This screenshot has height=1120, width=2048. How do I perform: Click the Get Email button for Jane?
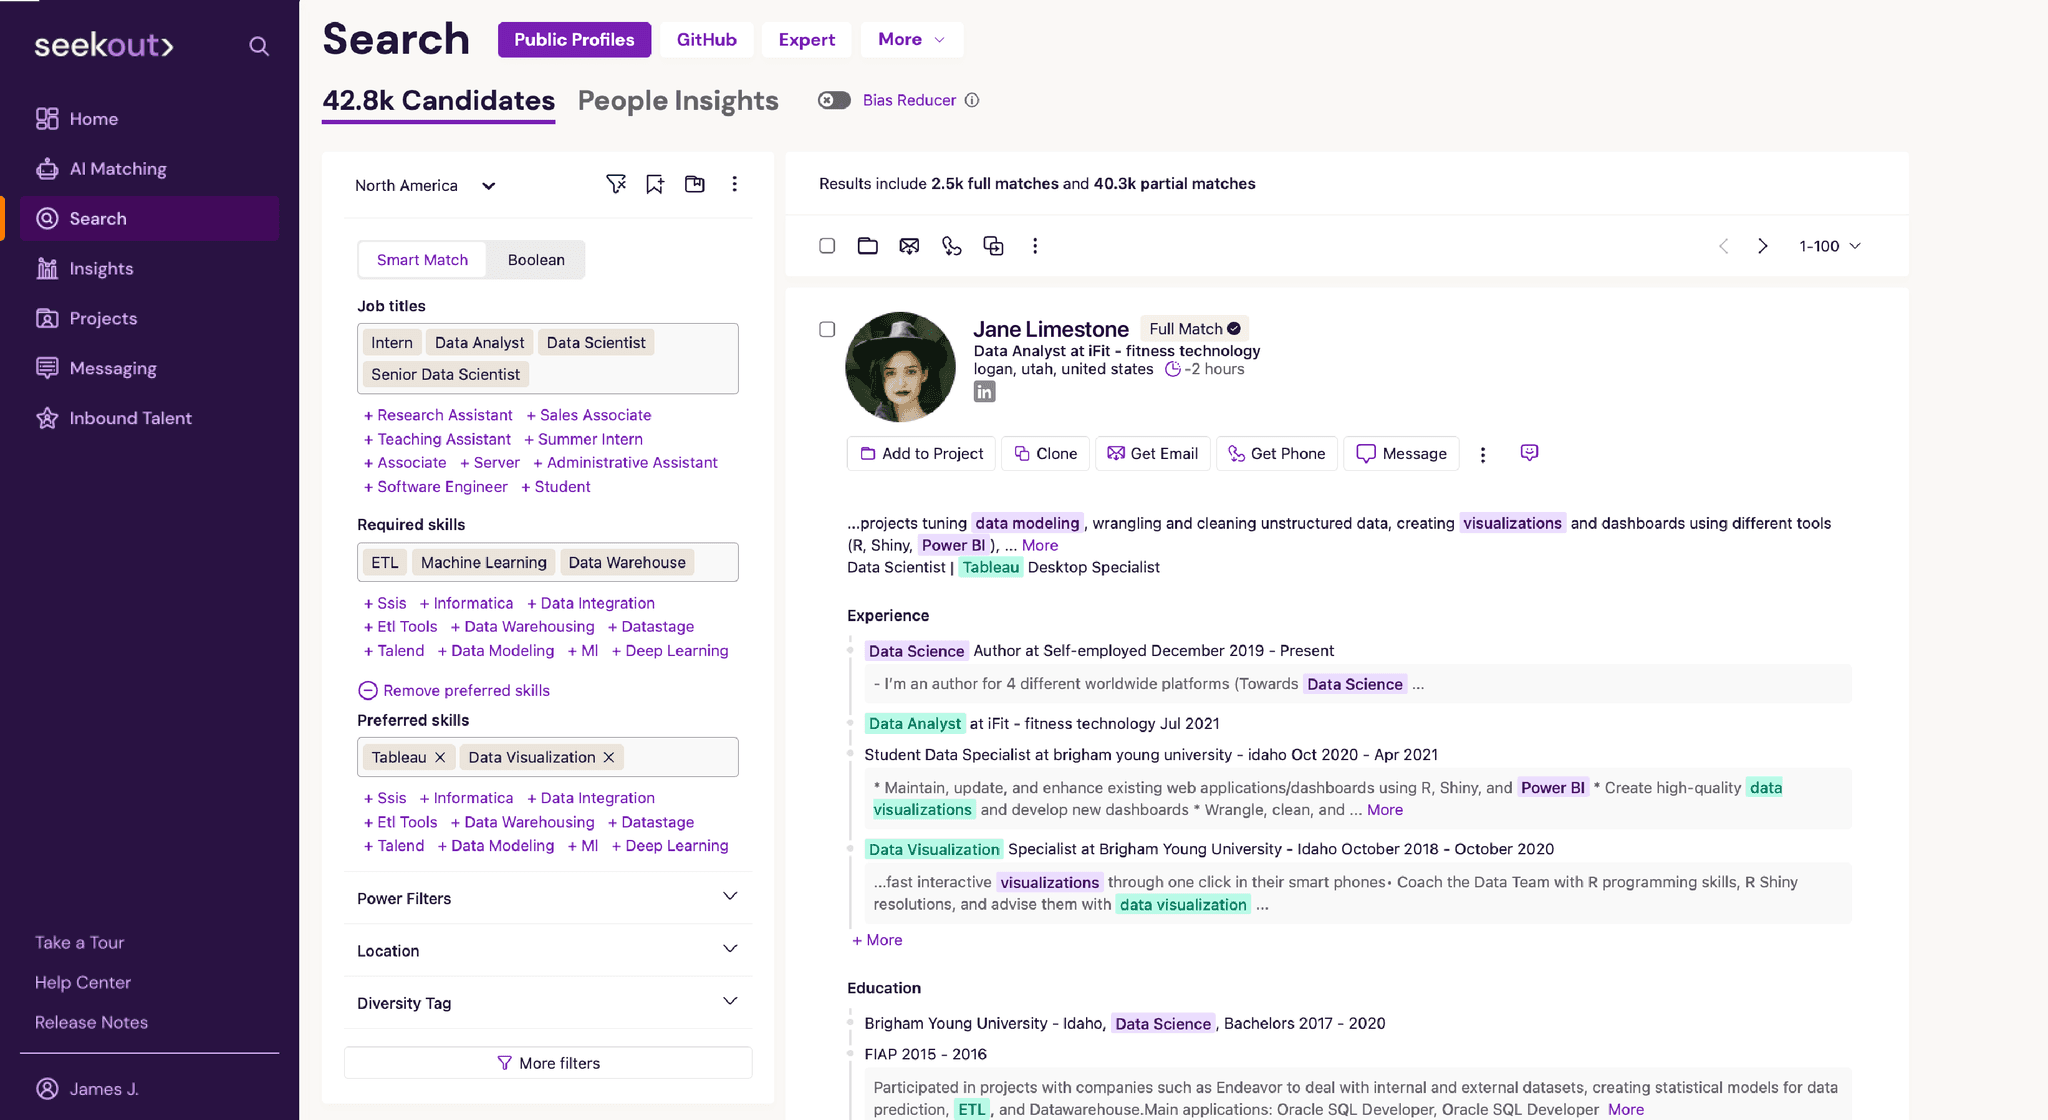point(1152,453)
